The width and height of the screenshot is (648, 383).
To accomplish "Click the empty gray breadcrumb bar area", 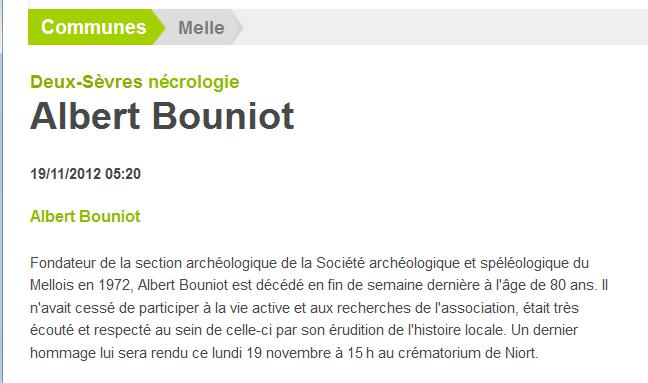I will [x=444, y=27].
